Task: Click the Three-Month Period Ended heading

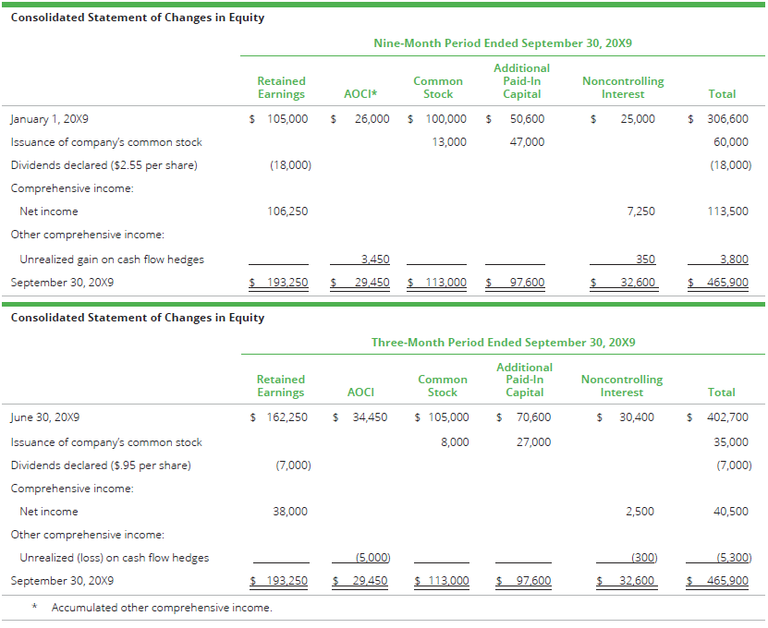Action: 503,342
